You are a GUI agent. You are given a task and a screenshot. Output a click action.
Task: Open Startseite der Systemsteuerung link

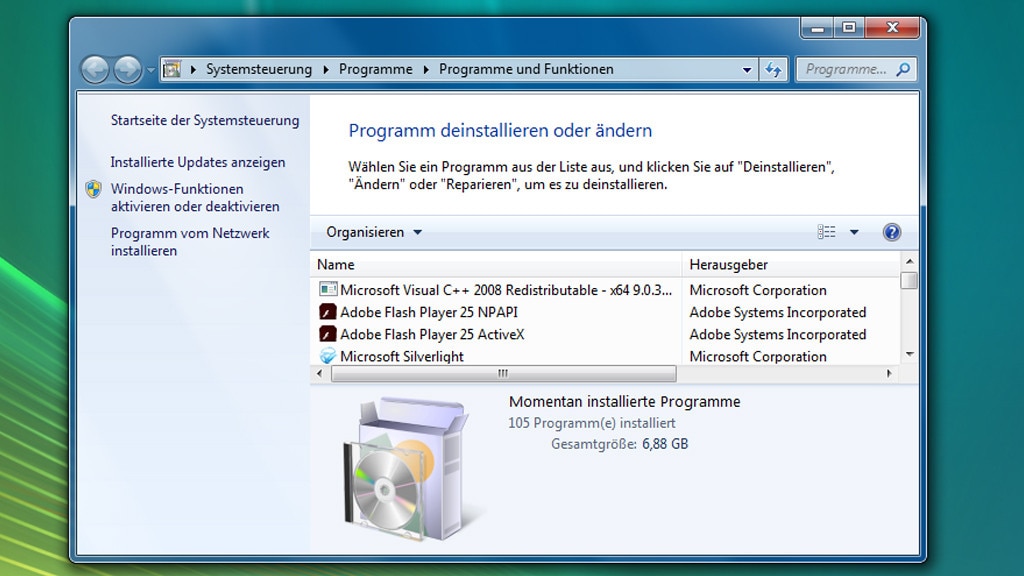pos(205,120)
